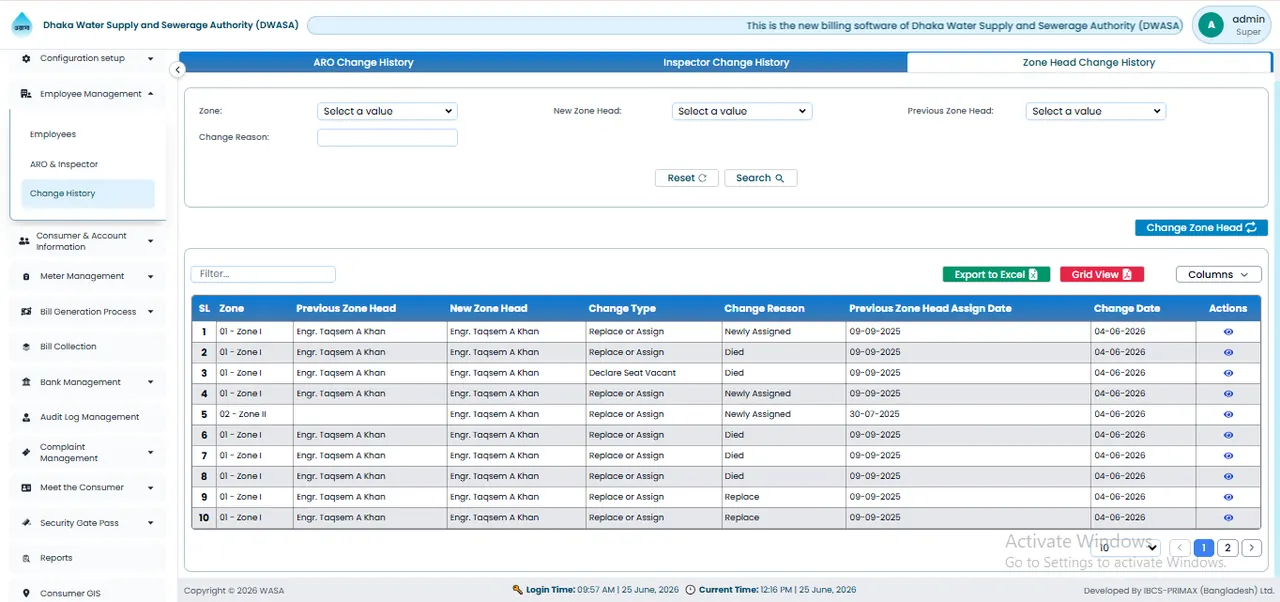This screenshot has height=602, width=1280.
Task: Expand the Security Gate Pass arrow
Action: (150, 523)
